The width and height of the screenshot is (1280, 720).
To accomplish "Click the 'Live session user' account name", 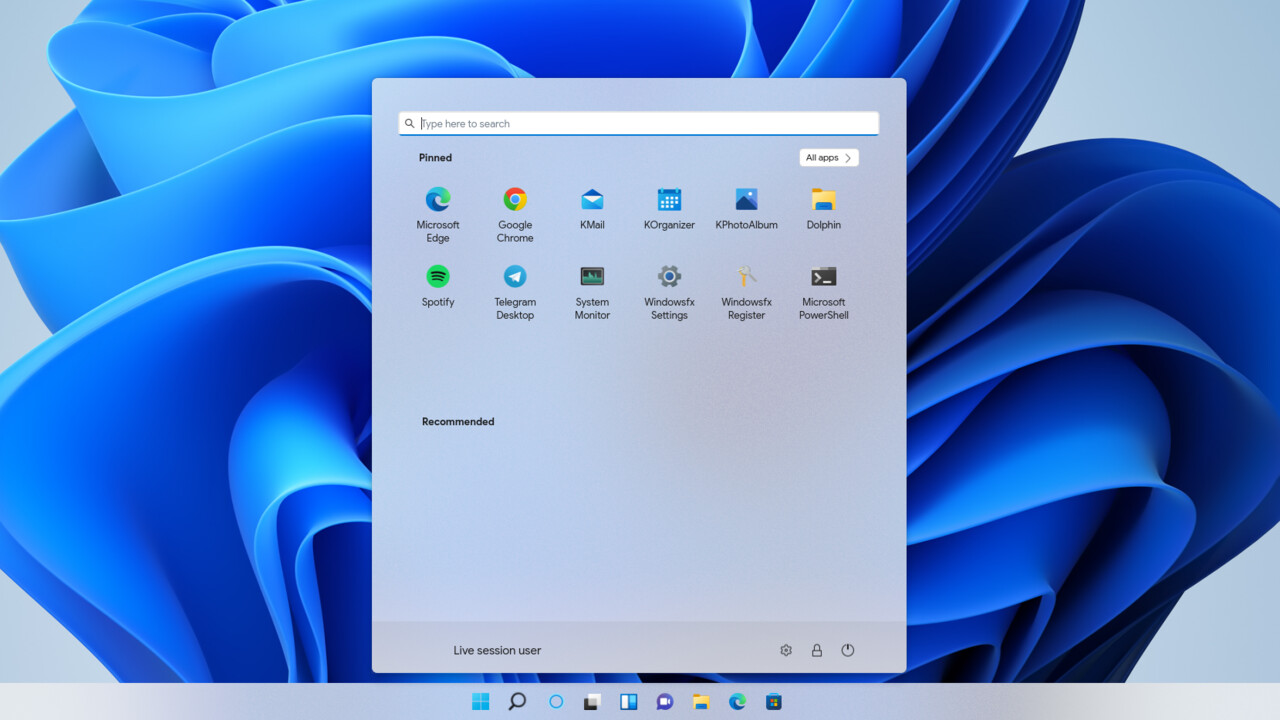I will pos(497,650).
